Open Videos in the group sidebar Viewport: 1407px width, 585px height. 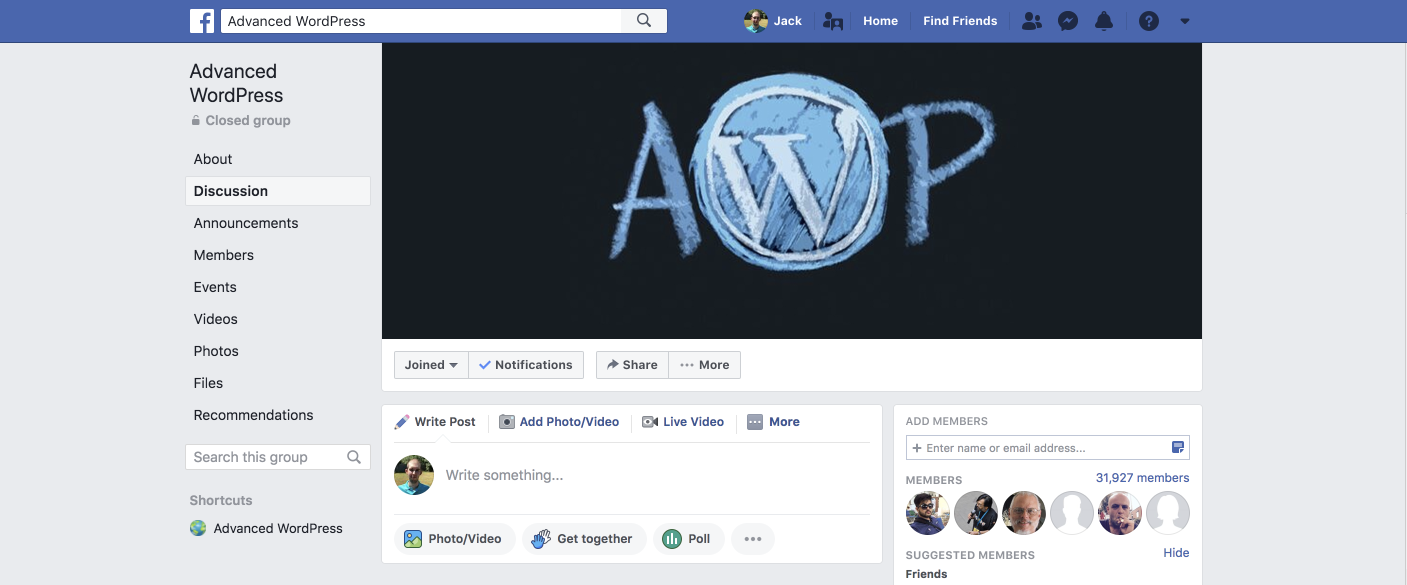(x=216, y=319)
